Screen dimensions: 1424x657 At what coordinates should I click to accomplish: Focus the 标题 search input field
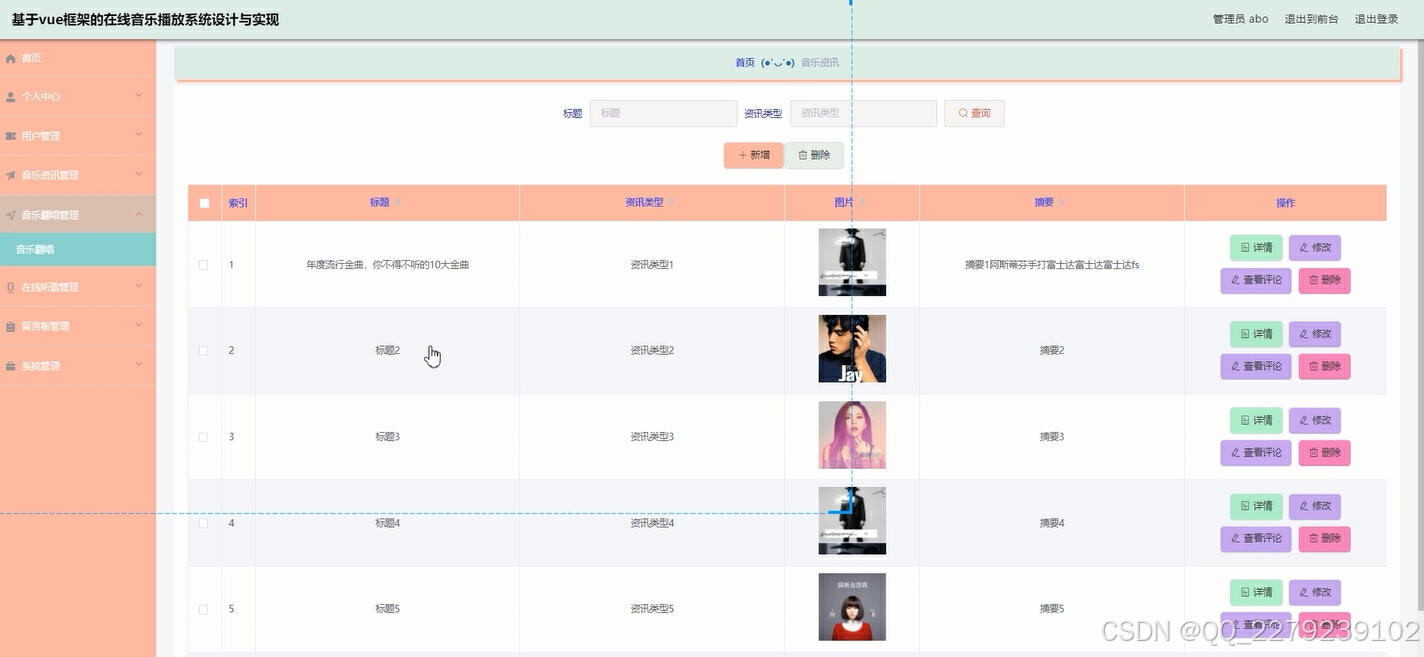click(663, 114)
